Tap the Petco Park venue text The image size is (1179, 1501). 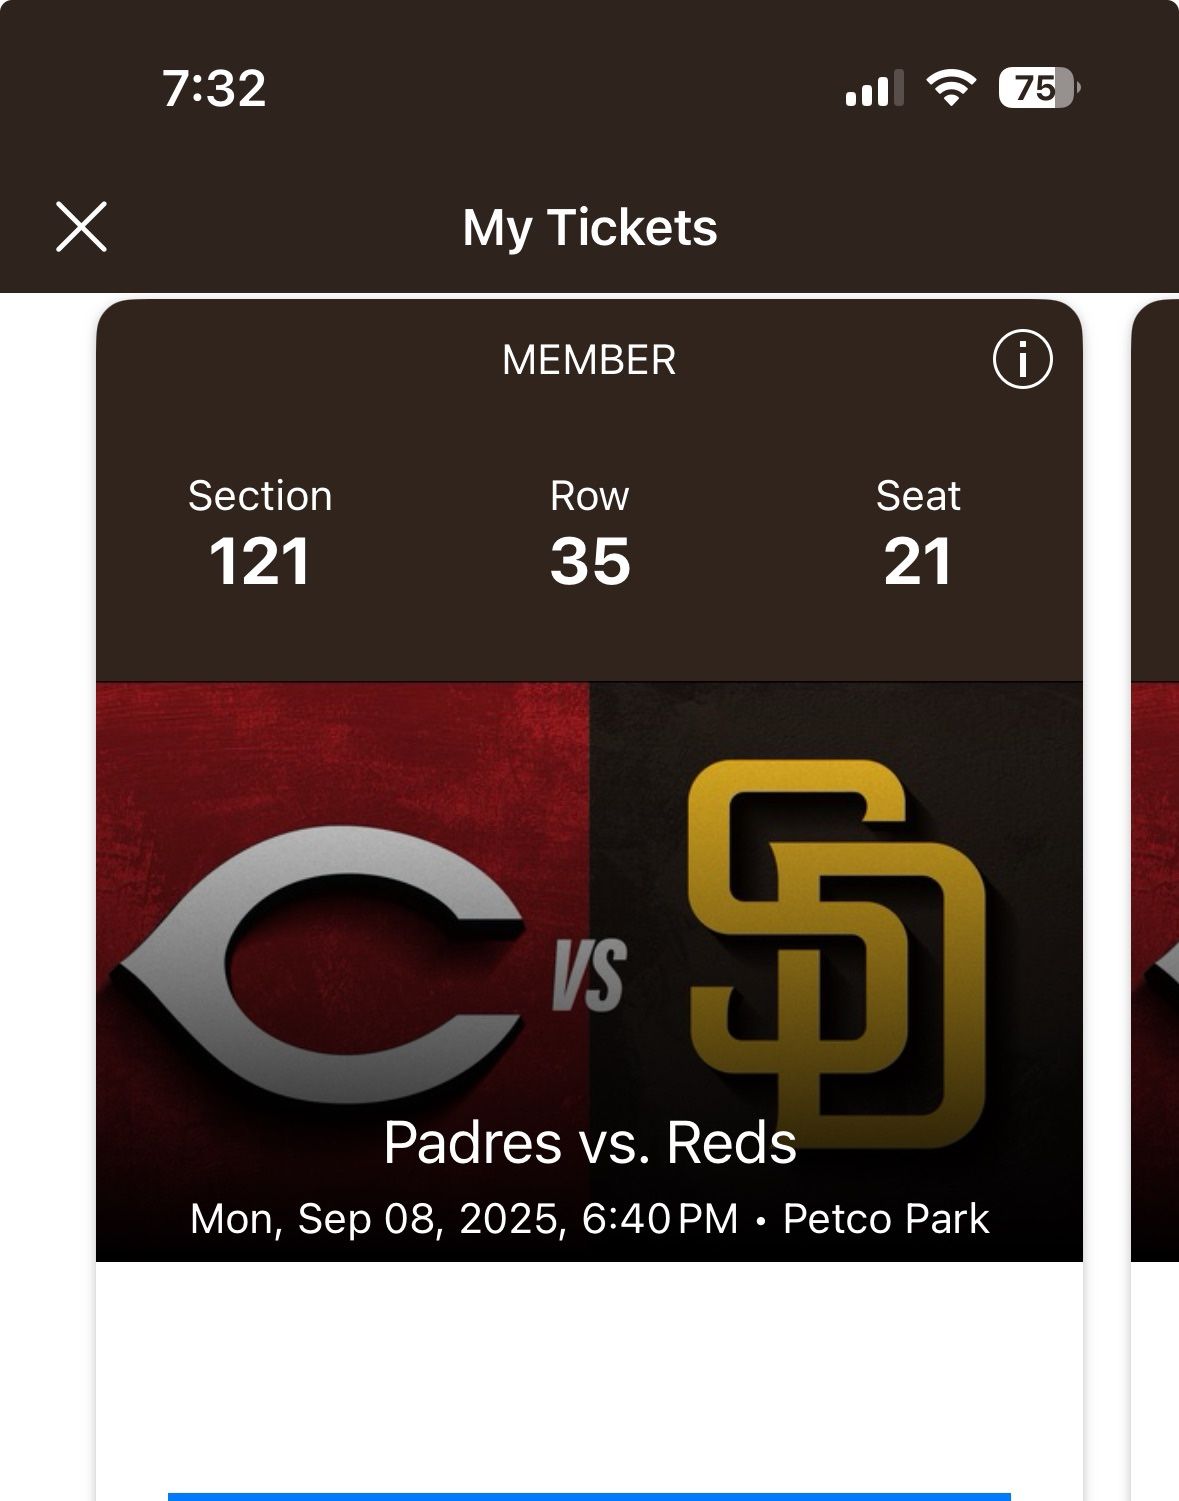[x=886, y=1219]
